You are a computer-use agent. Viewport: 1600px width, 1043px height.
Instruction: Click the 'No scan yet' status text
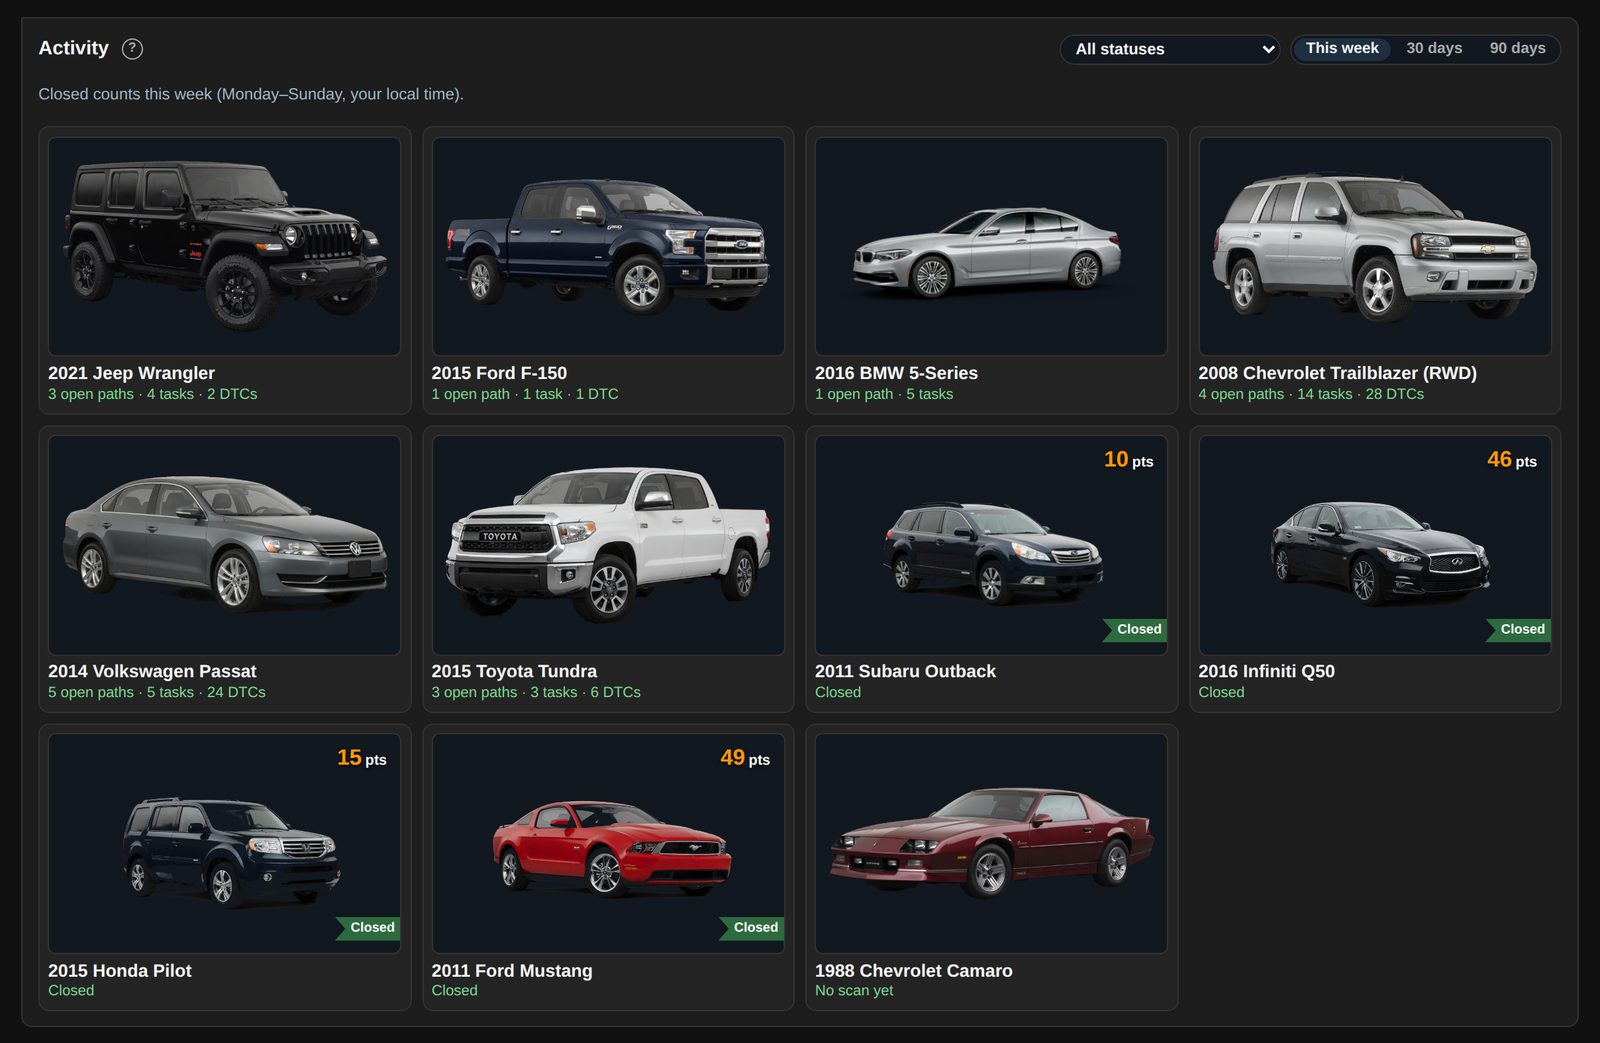(x=854, y=990)
